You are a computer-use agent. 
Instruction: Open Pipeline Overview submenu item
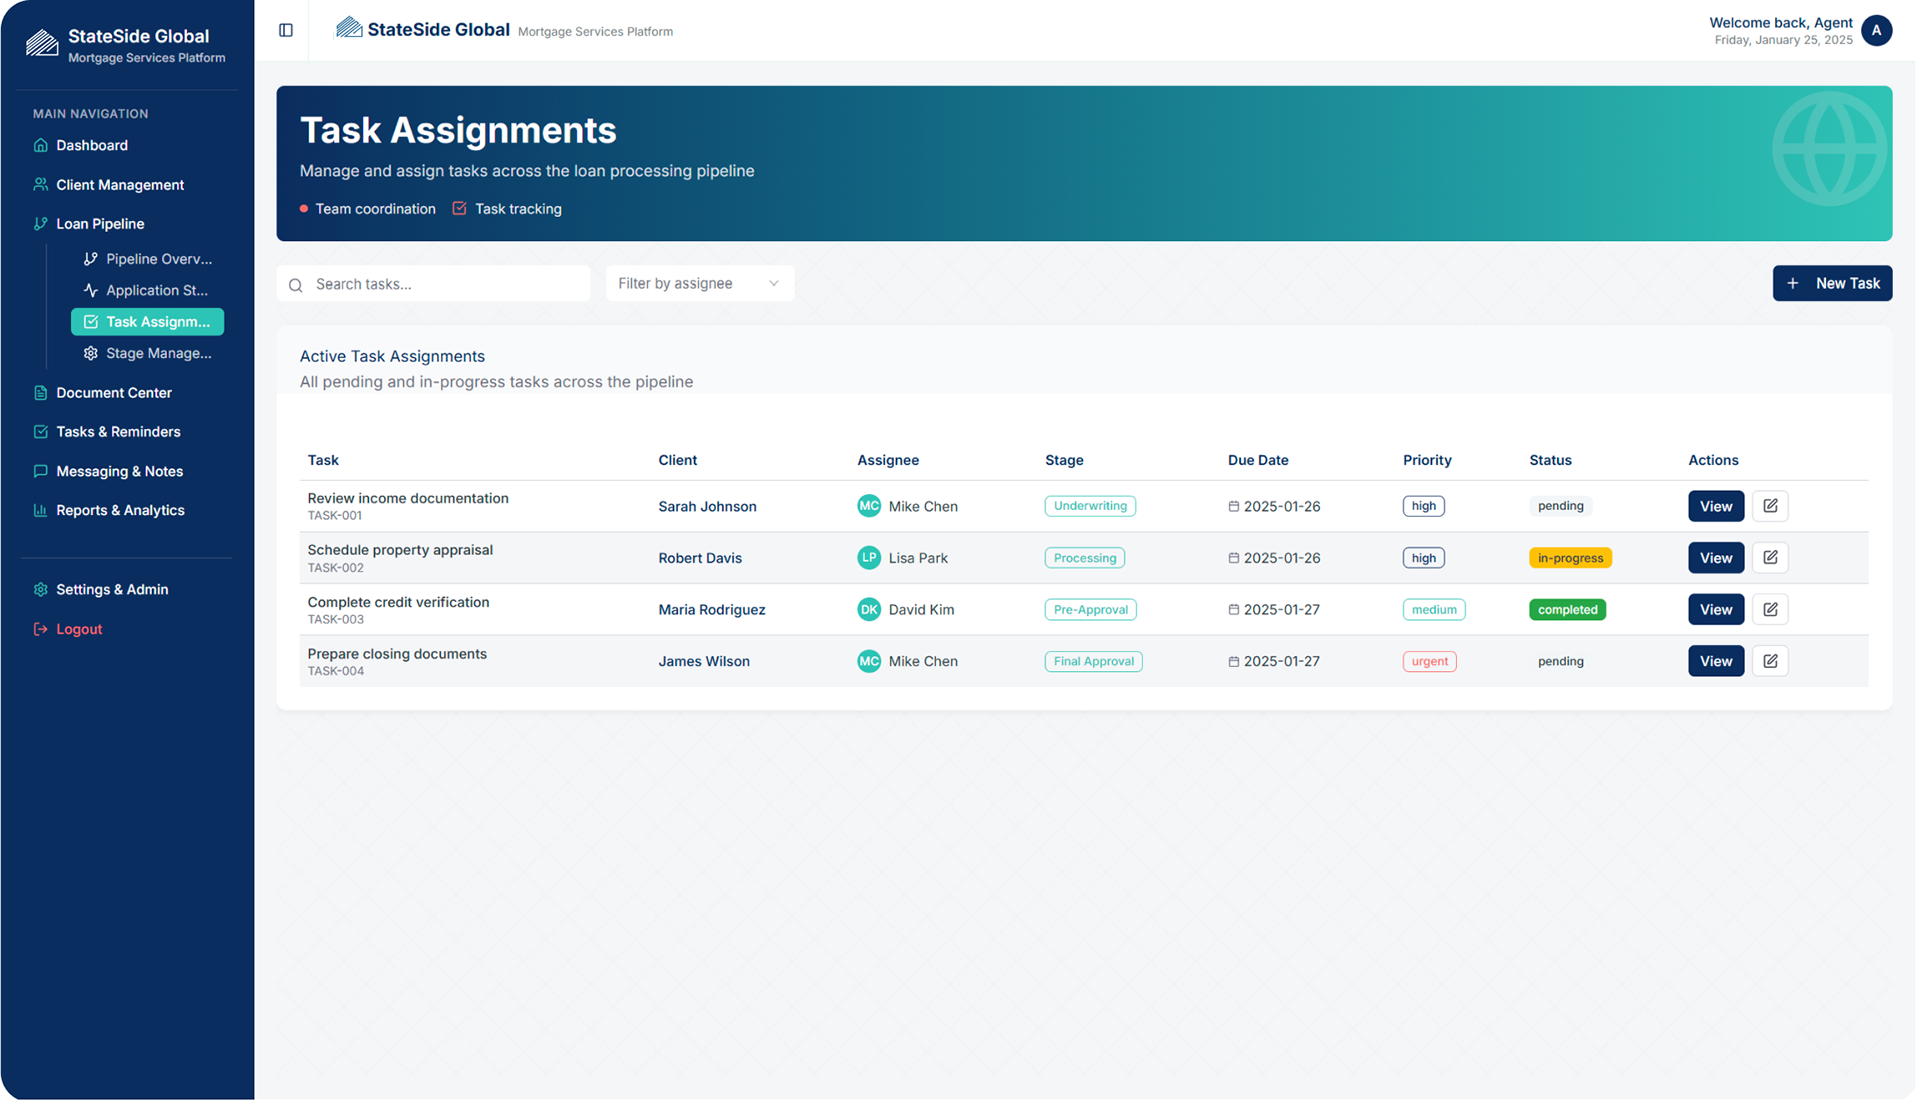click(158, 259)
